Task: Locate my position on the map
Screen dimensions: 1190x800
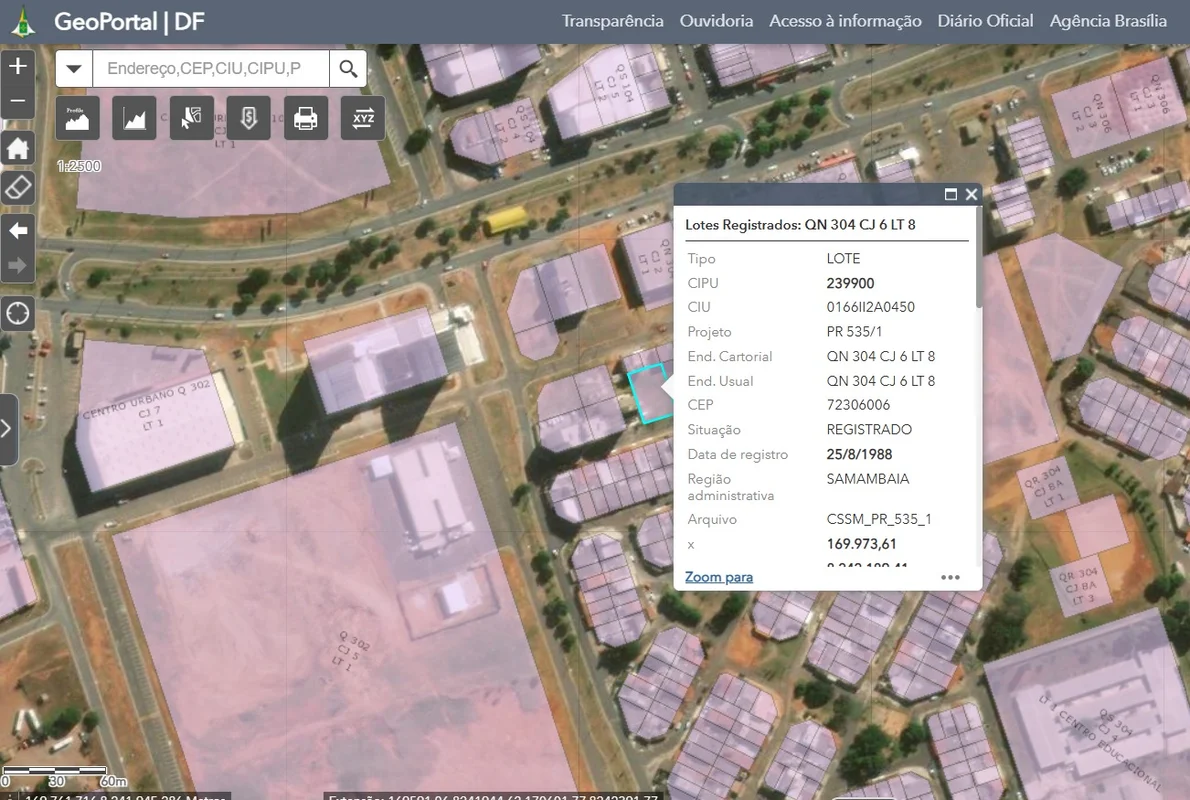Action: tap(18, 314)
